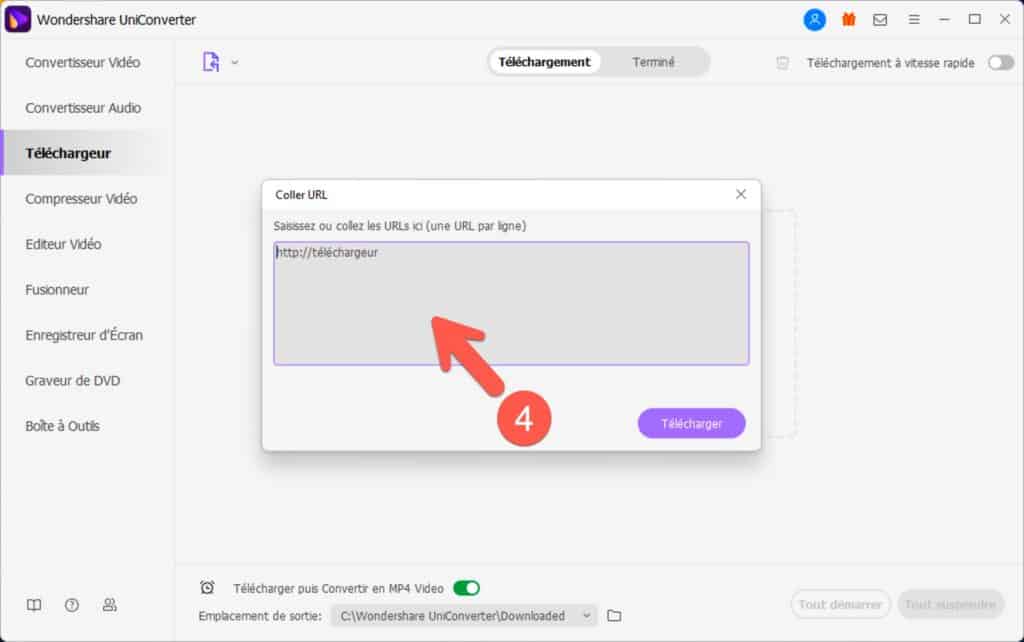Open the user account profile icon

[x=814, y=20]
